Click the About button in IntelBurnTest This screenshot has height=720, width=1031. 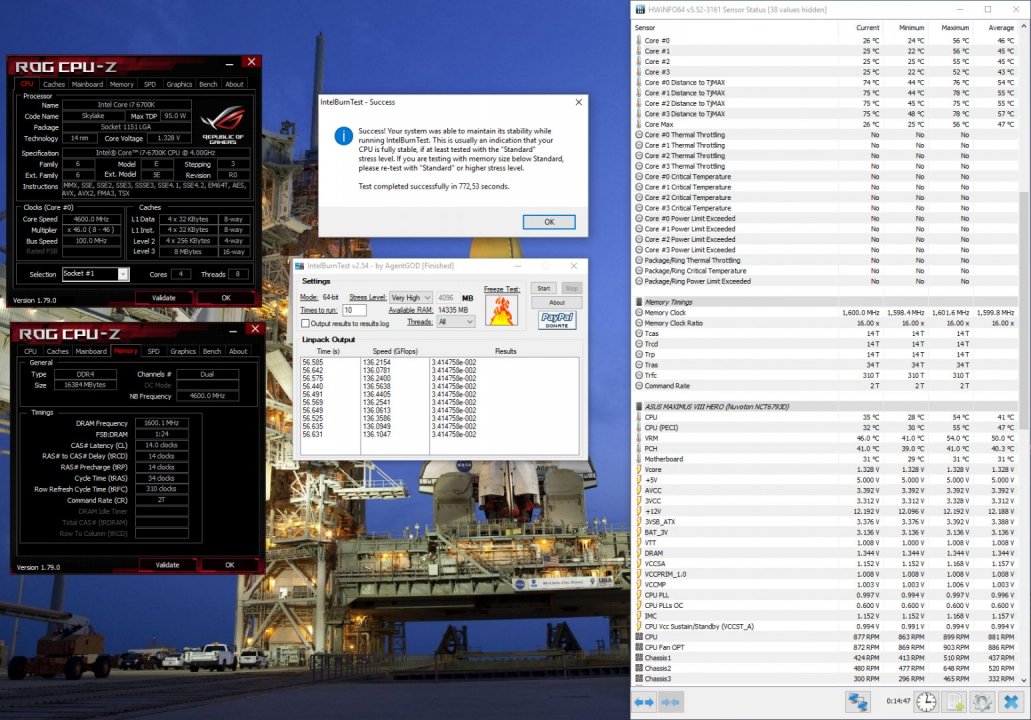(x=557, y=302)
